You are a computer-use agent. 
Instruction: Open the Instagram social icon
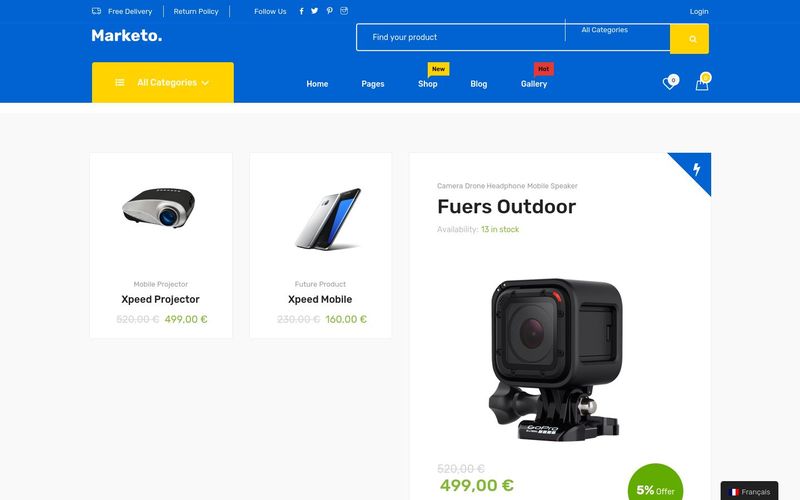tap(344, 11)
